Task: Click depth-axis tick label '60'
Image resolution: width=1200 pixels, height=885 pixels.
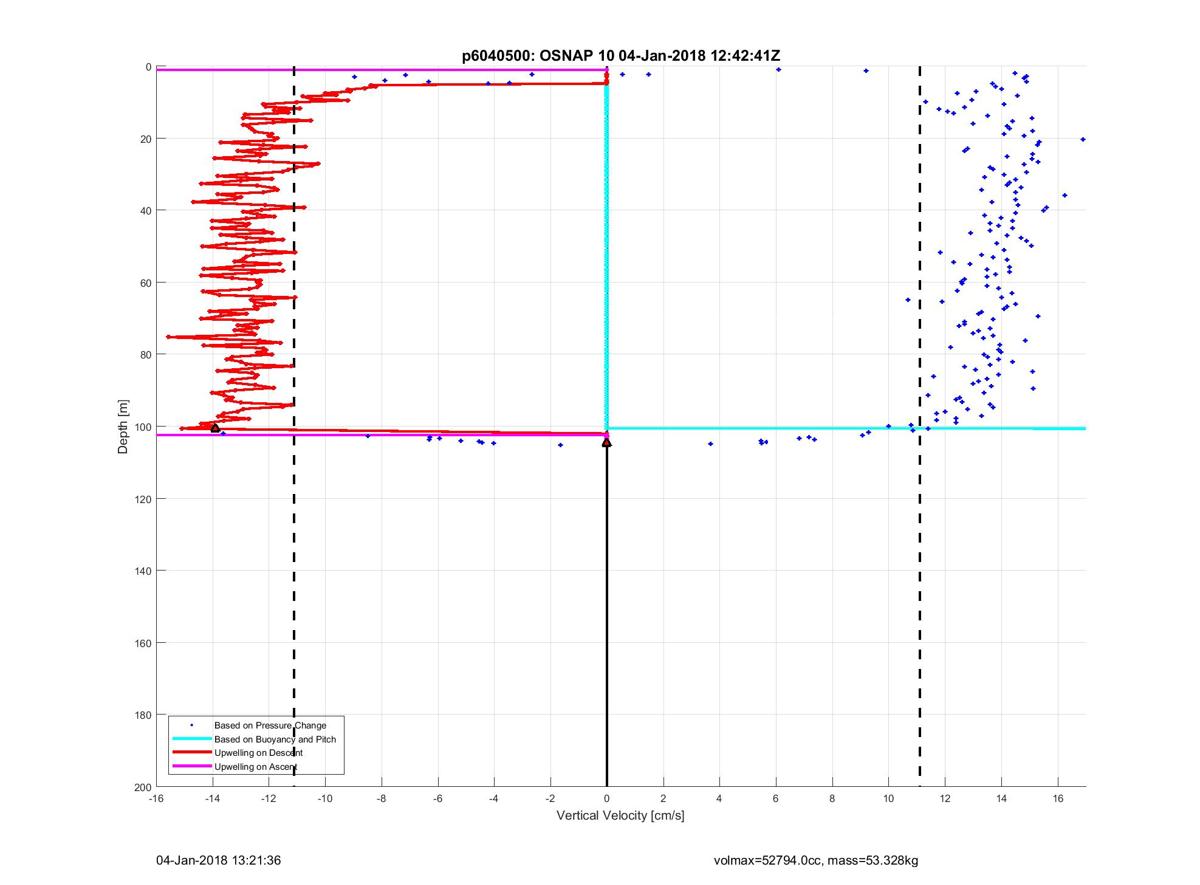Action: coord(145,283)
